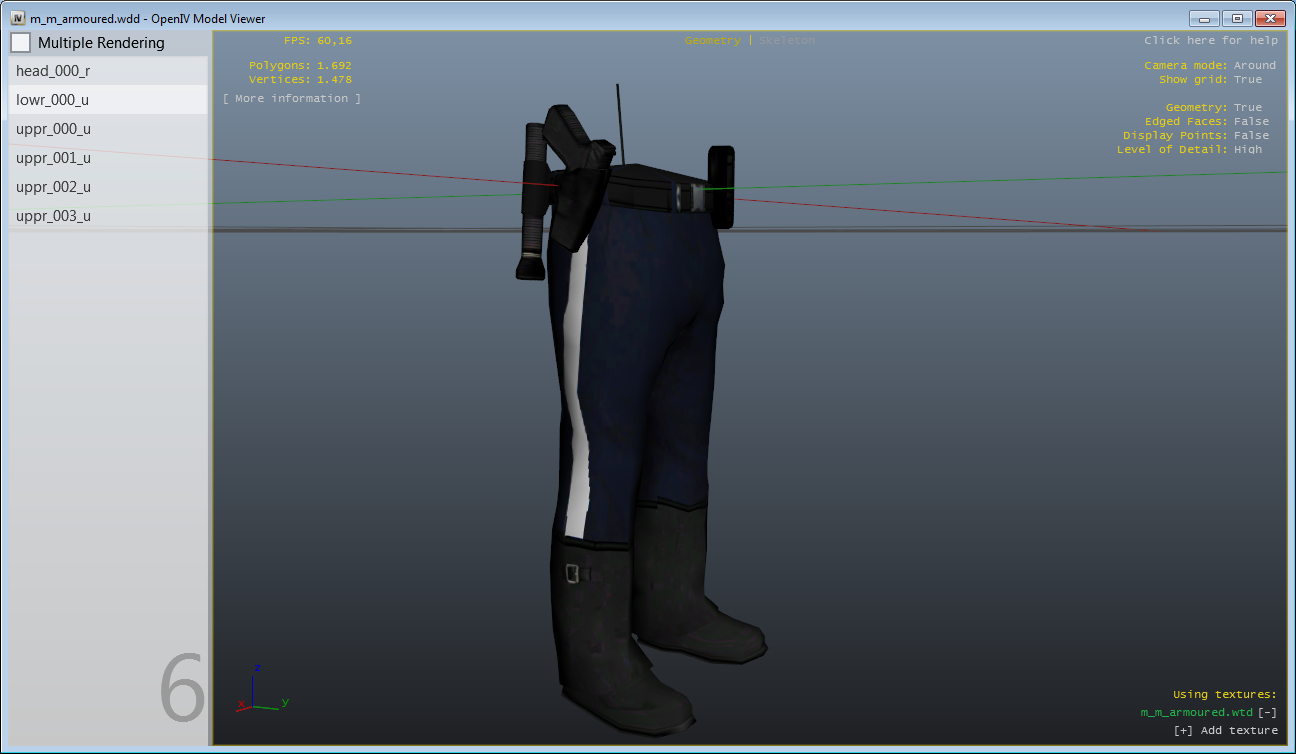Screen dimensions: 1296x754
Task: Change Level of Detail from High
Action: click(1247, 149)
